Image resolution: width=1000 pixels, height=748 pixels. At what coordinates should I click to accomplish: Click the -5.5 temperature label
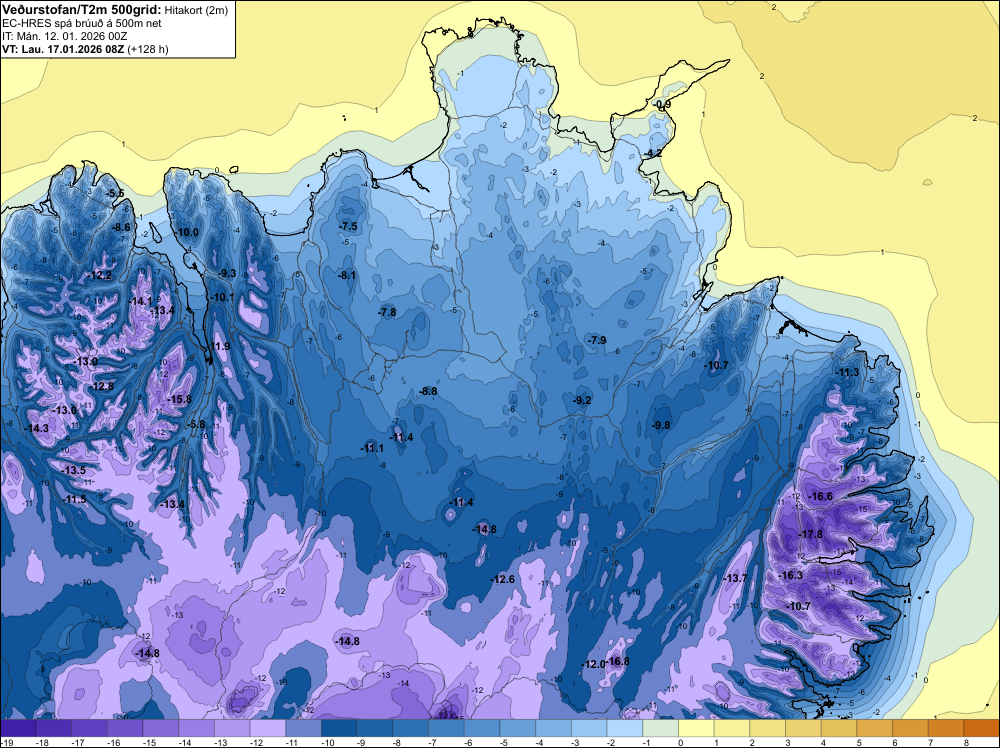point(115,193)
